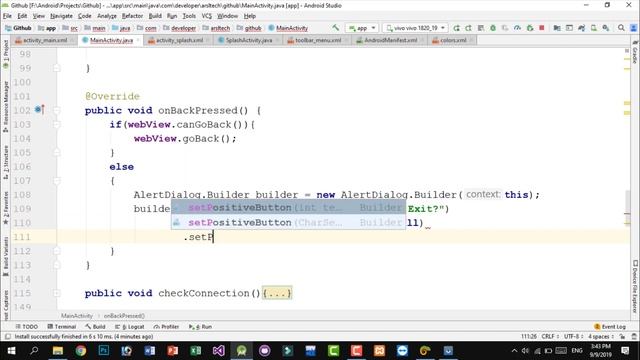
Task: Click the Github breadcrumb in navigation bar
Action: pyautogui.click(x=18, y=28)
